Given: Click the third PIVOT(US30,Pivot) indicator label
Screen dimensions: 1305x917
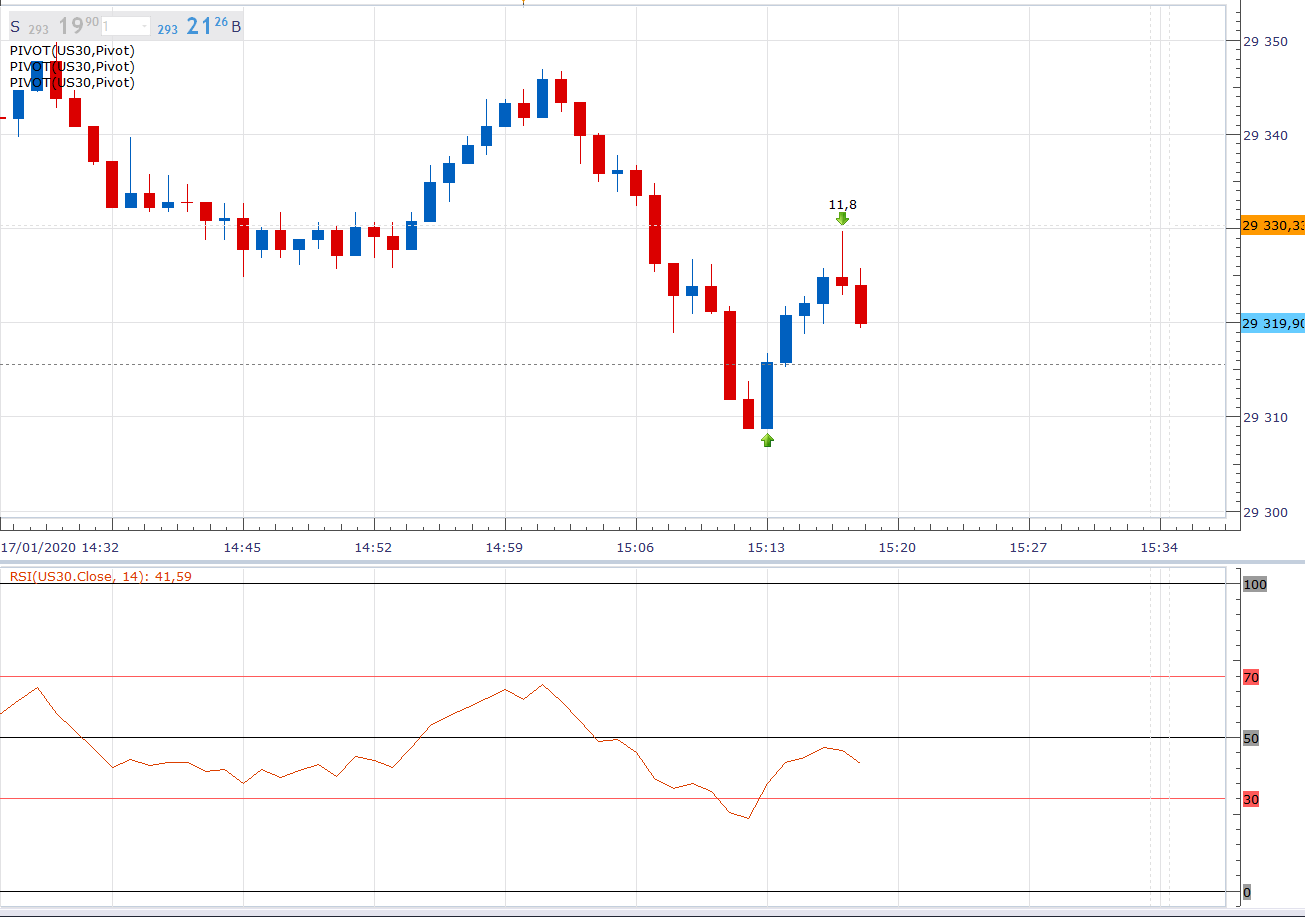Looking at the screenshot, I should [x=72, y=82].
